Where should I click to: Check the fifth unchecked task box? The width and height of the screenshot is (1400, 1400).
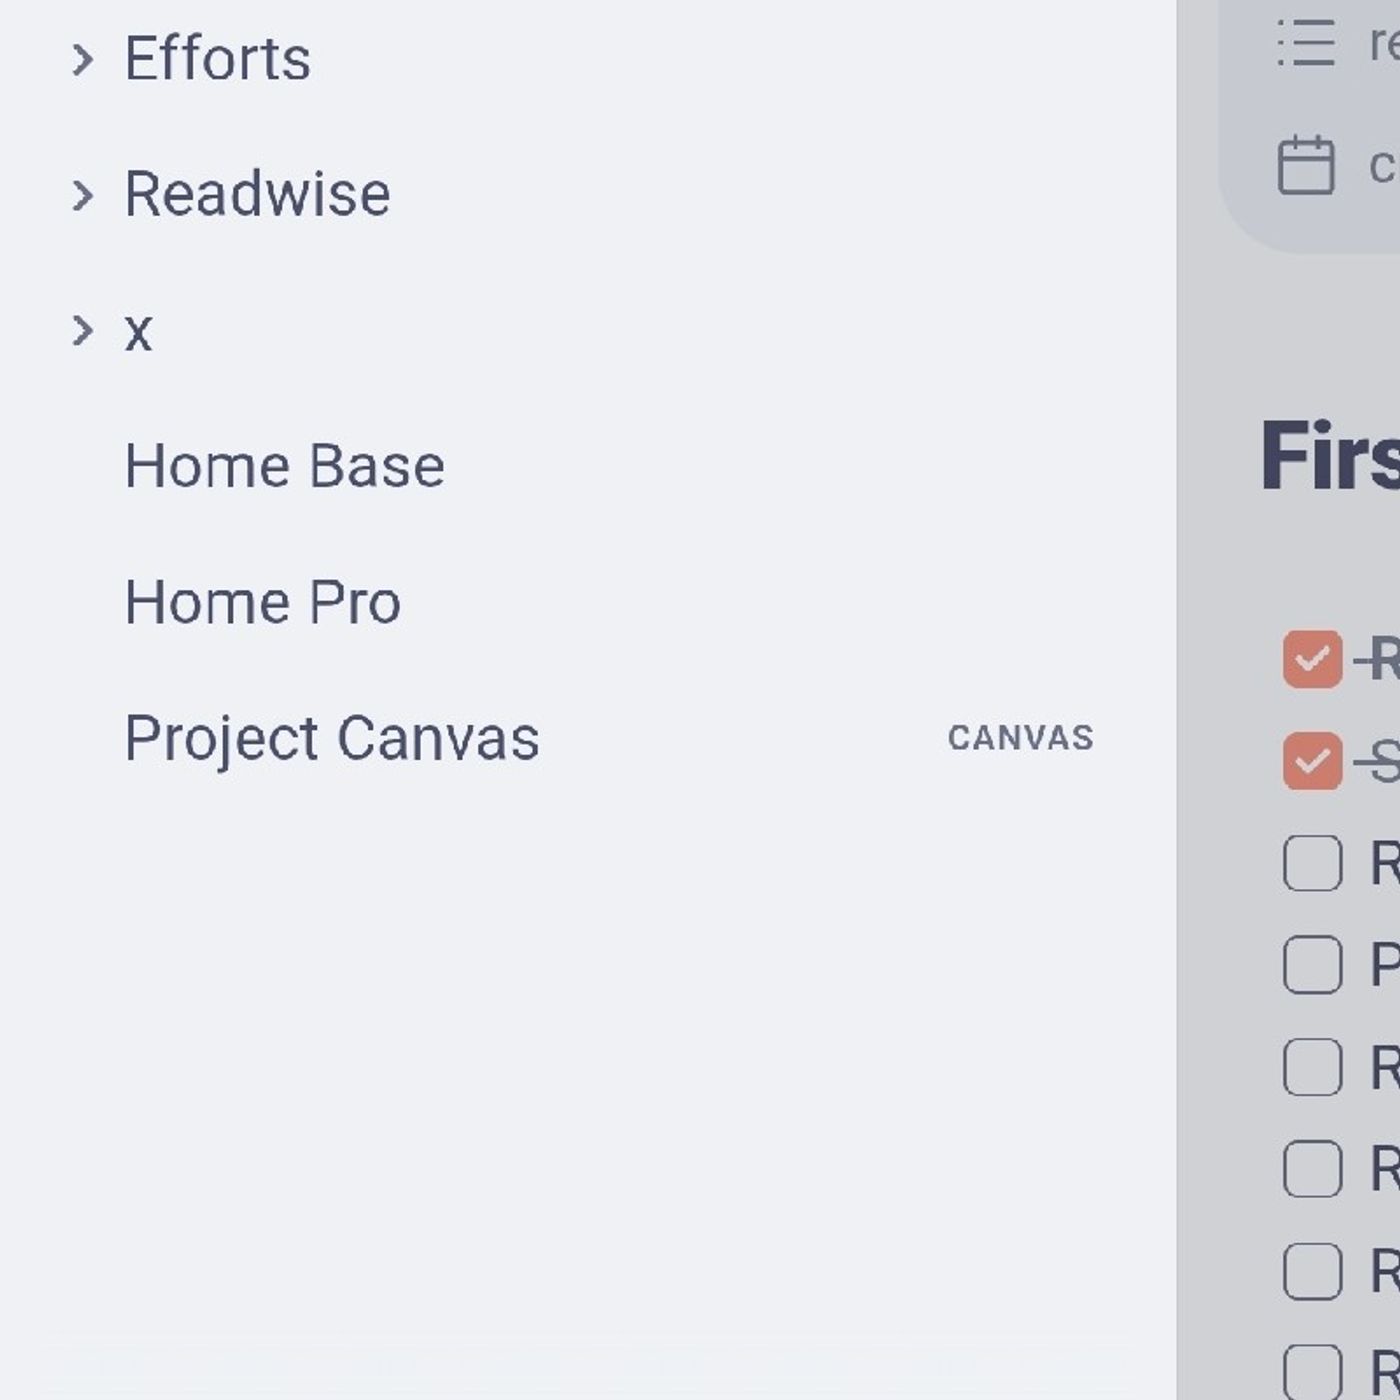[1312, 1271]
